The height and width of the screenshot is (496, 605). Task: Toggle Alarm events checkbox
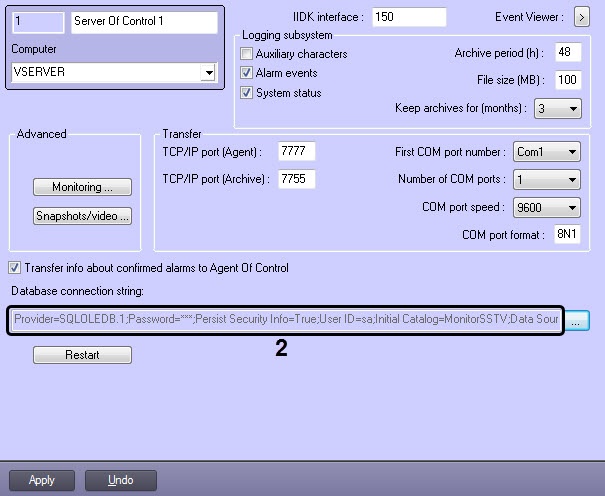pyautogui.click(x=246, y=73)
